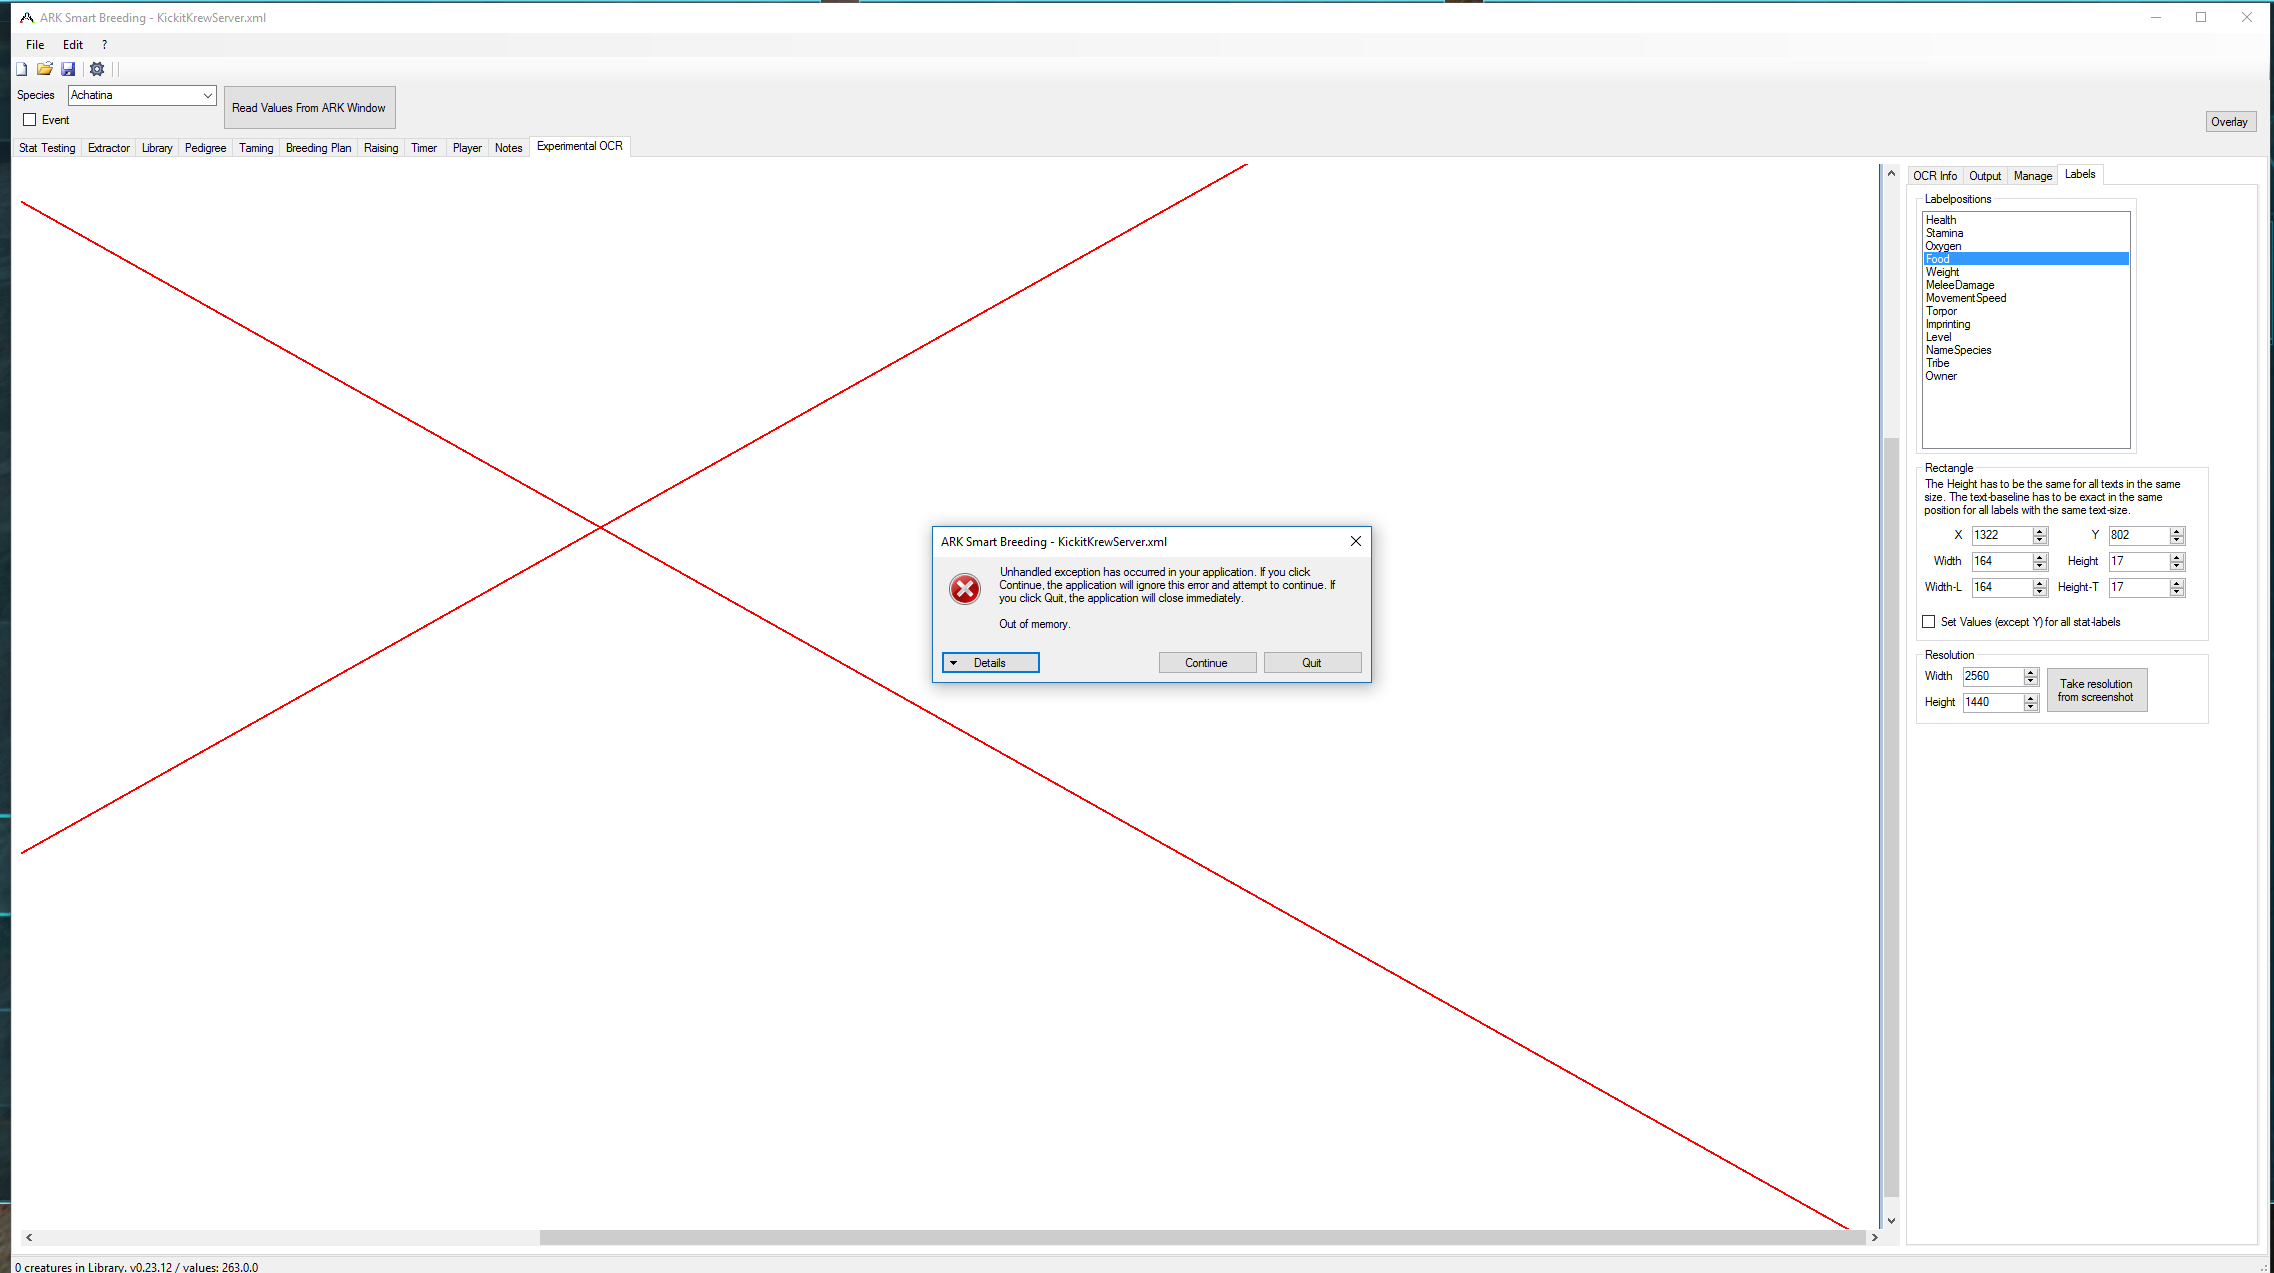This screenshot has width=2274, height=1273.
Task: Expand Details in the error dialog
Action: click(x=990, y=662)
